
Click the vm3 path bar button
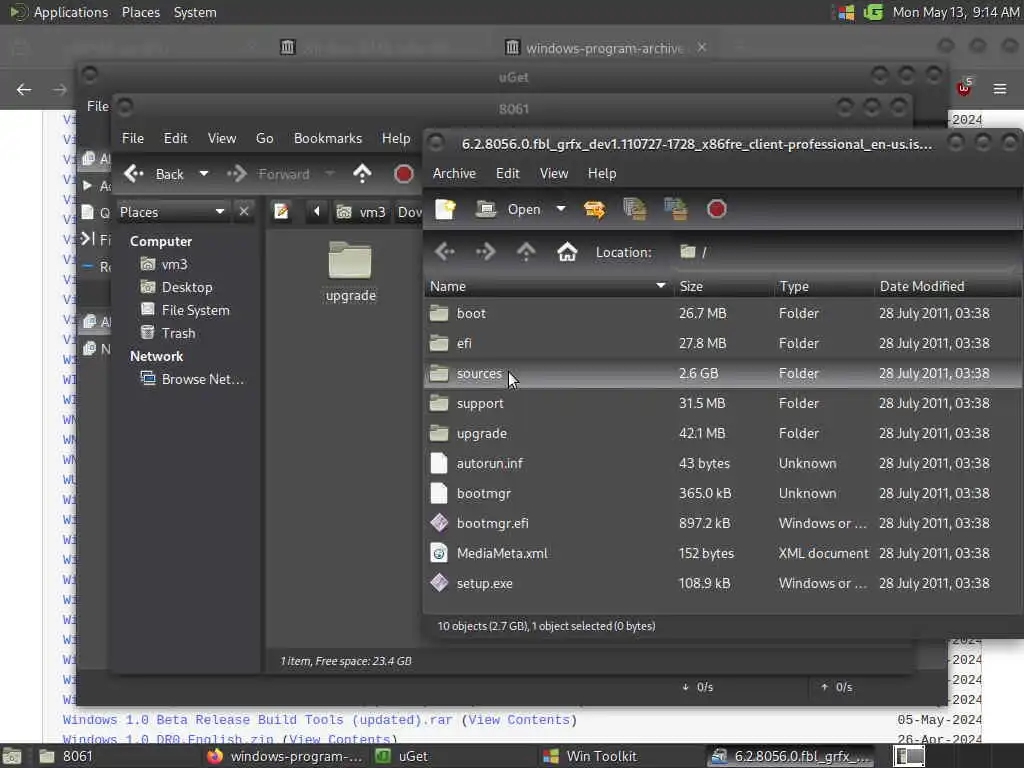click(361, 212)
